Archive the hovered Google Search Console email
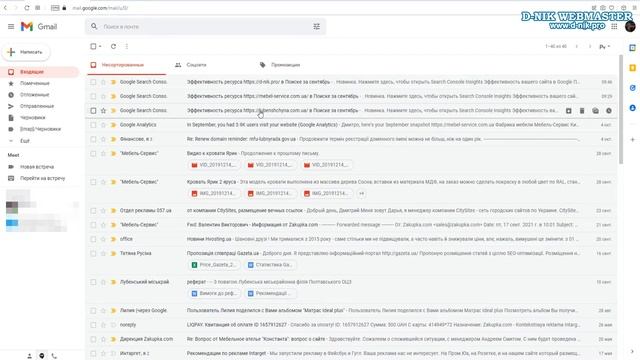The image size is (640, 360). pos(569,111)
